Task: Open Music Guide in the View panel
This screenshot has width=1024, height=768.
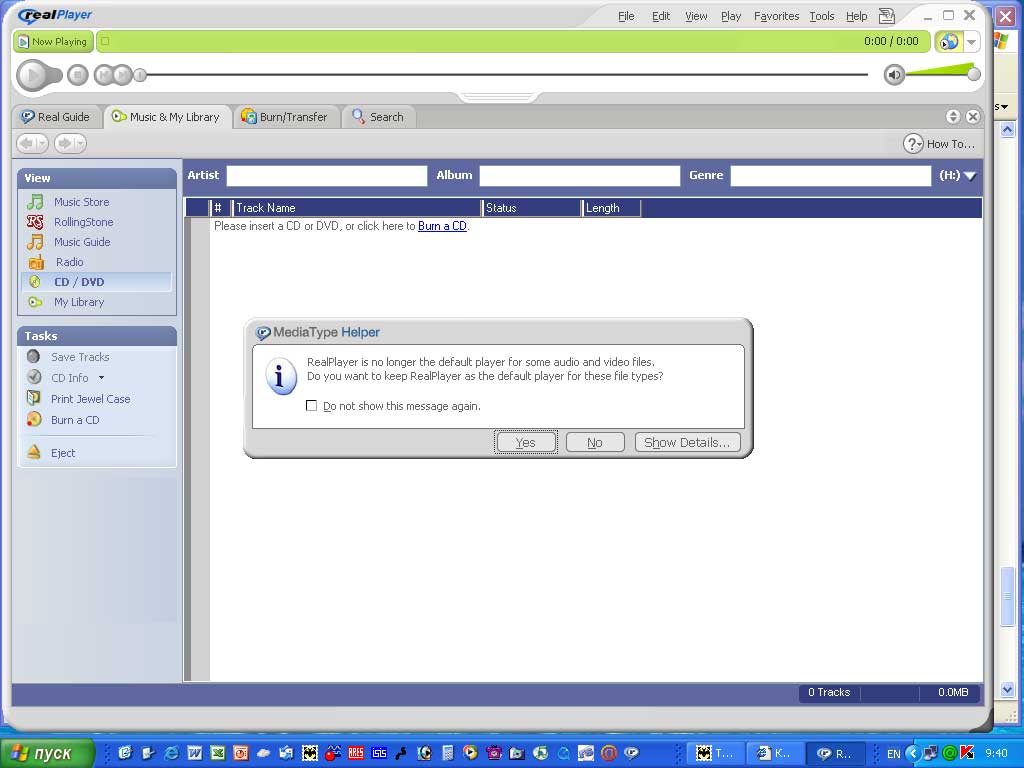Action: tap(82, 242)
